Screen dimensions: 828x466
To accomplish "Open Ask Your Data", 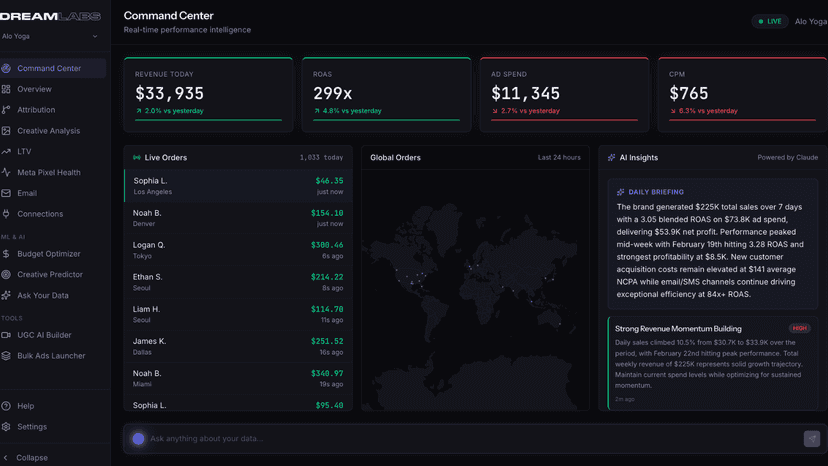I will click(x=53, y=295).
